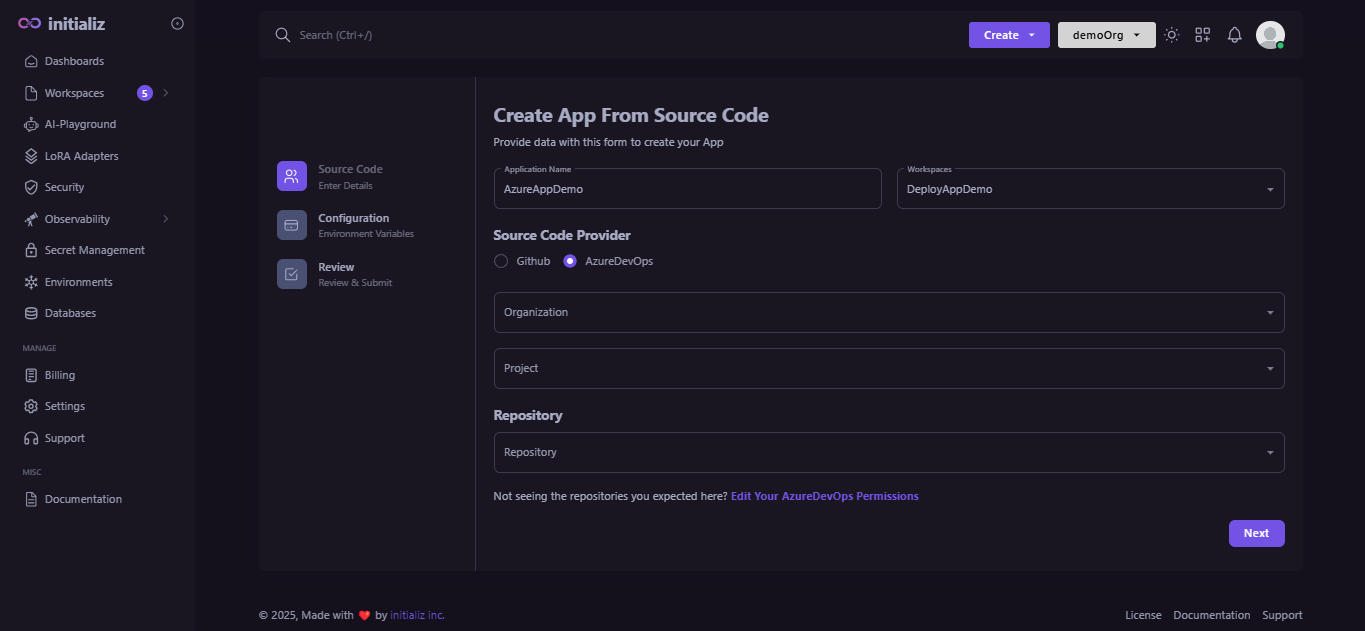The image size is (1365, 631).
Task: Open the initializ inc. footer link
Action: (417, 615)
